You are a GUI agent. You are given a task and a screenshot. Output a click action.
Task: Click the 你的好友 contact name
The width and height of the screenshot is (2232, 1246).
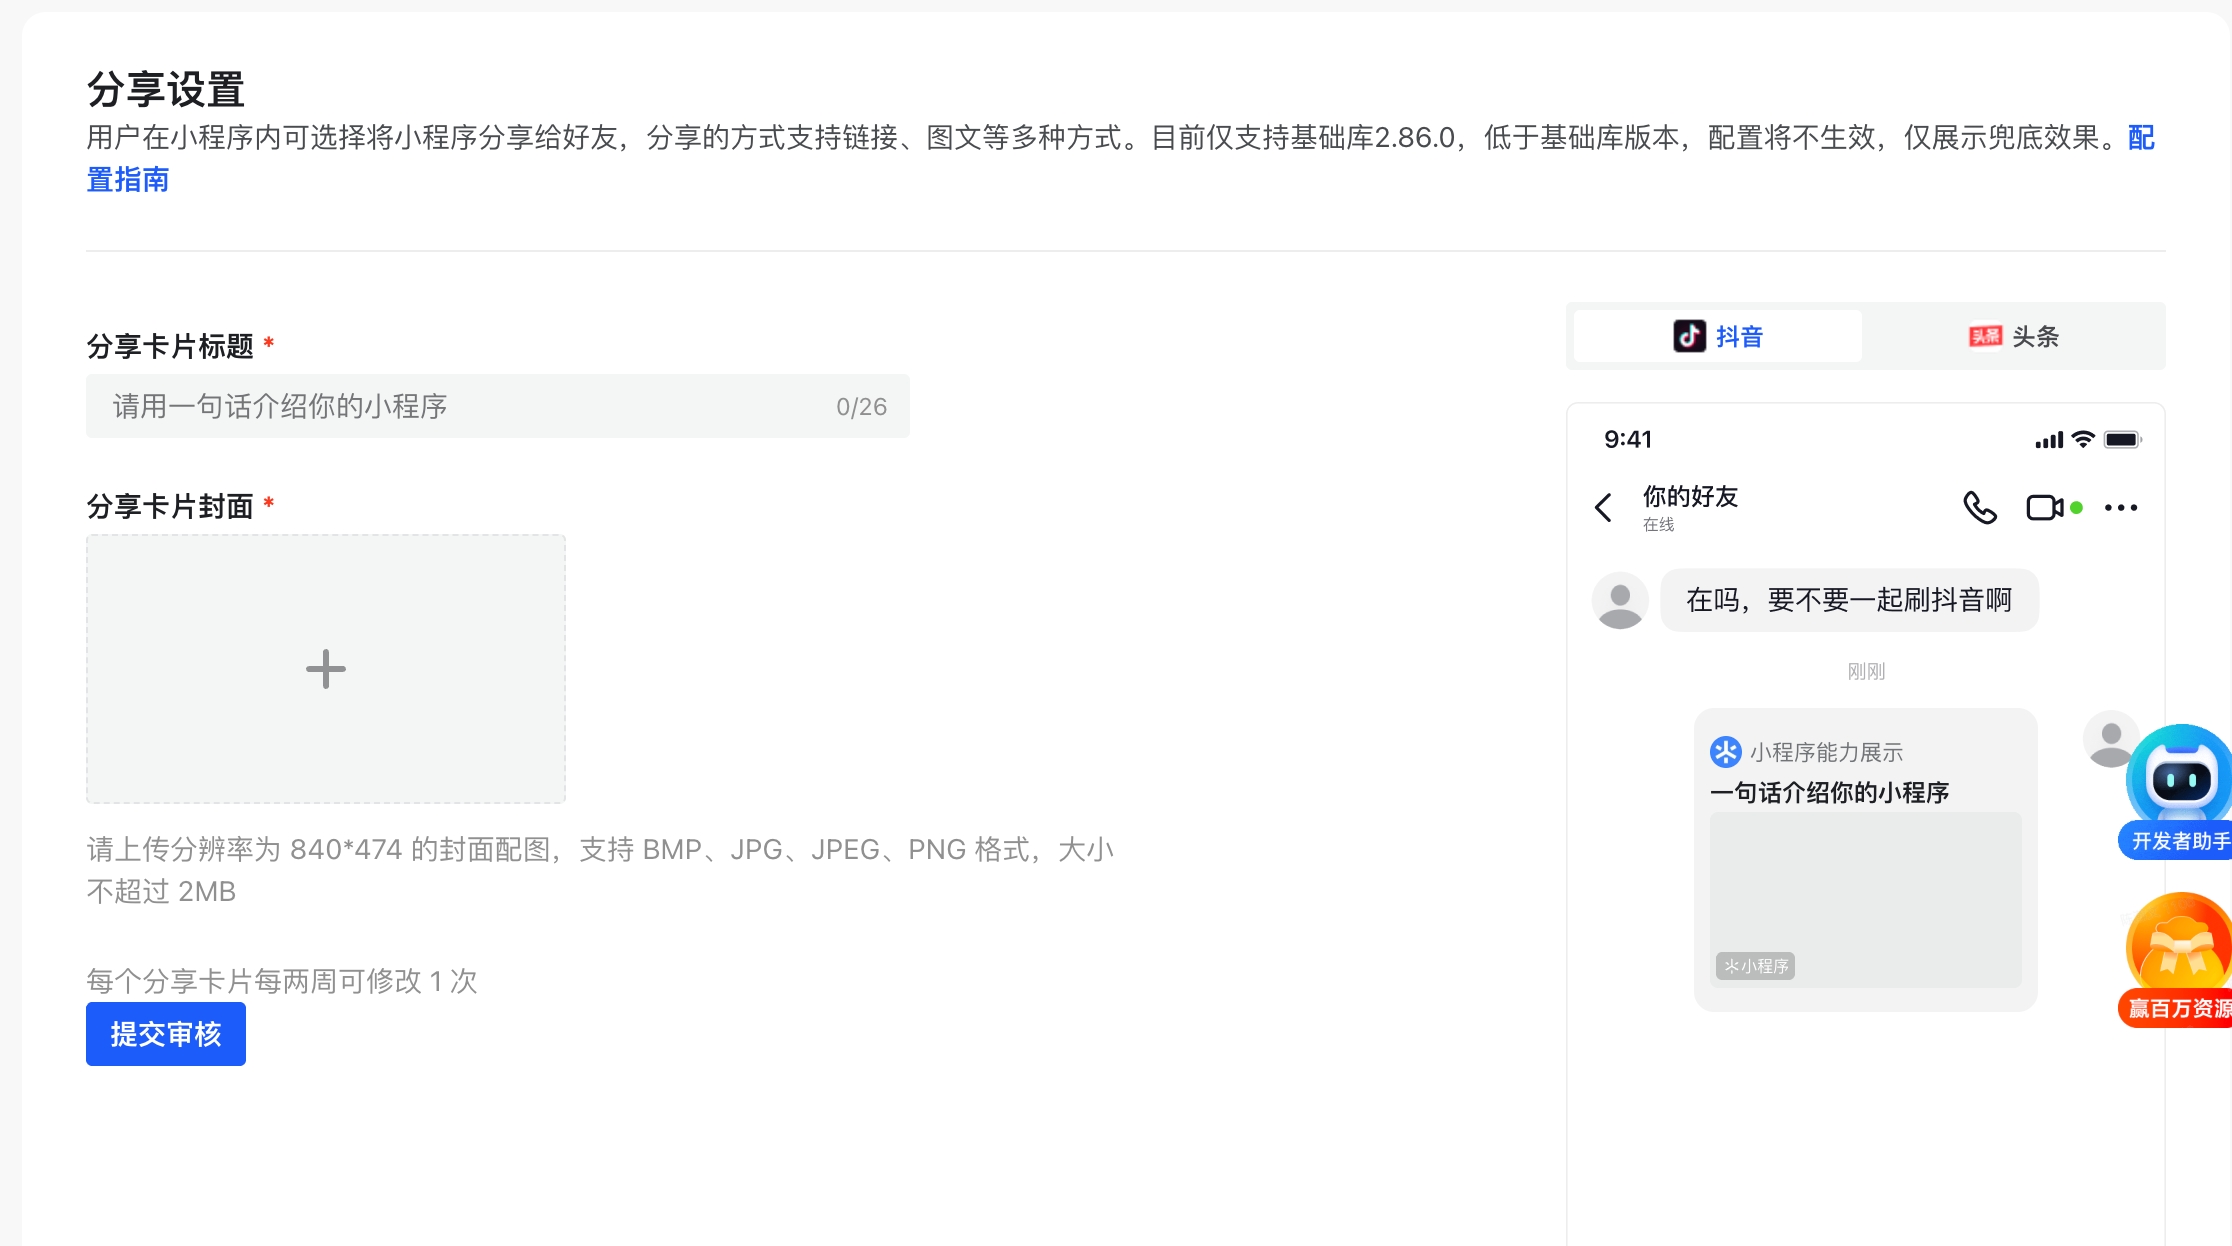1690,497
